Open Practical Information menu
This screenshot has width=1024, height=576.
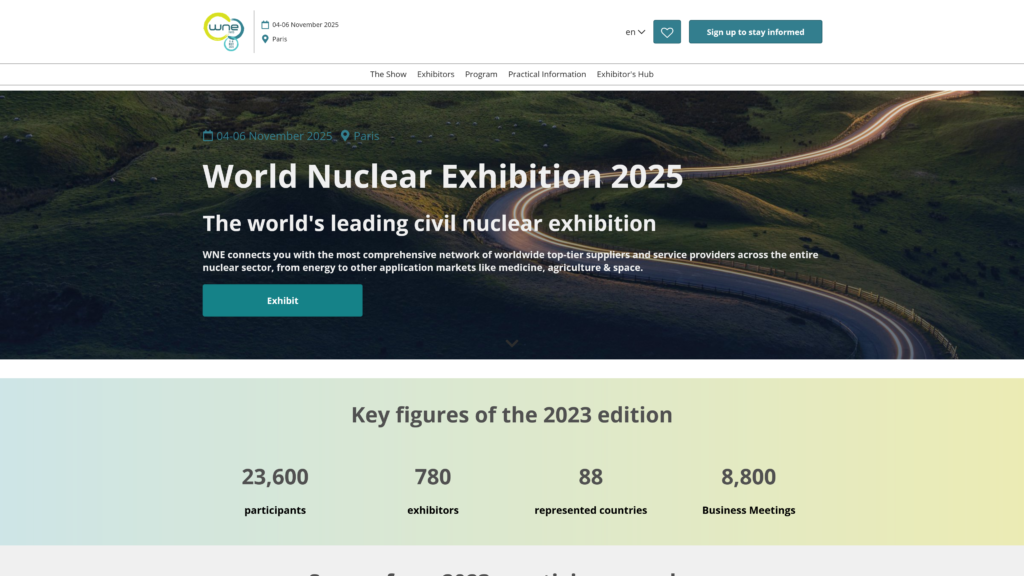pos(547,74)
